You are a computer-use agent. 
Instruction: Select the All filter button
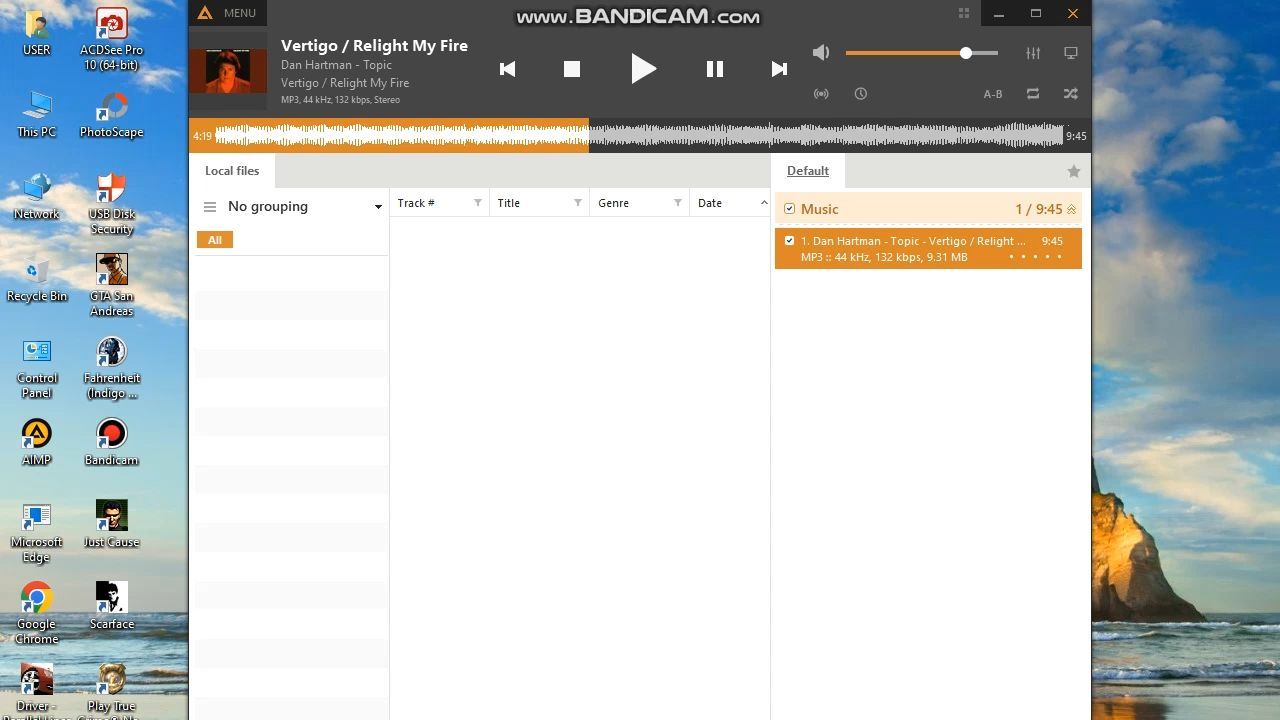215,240
